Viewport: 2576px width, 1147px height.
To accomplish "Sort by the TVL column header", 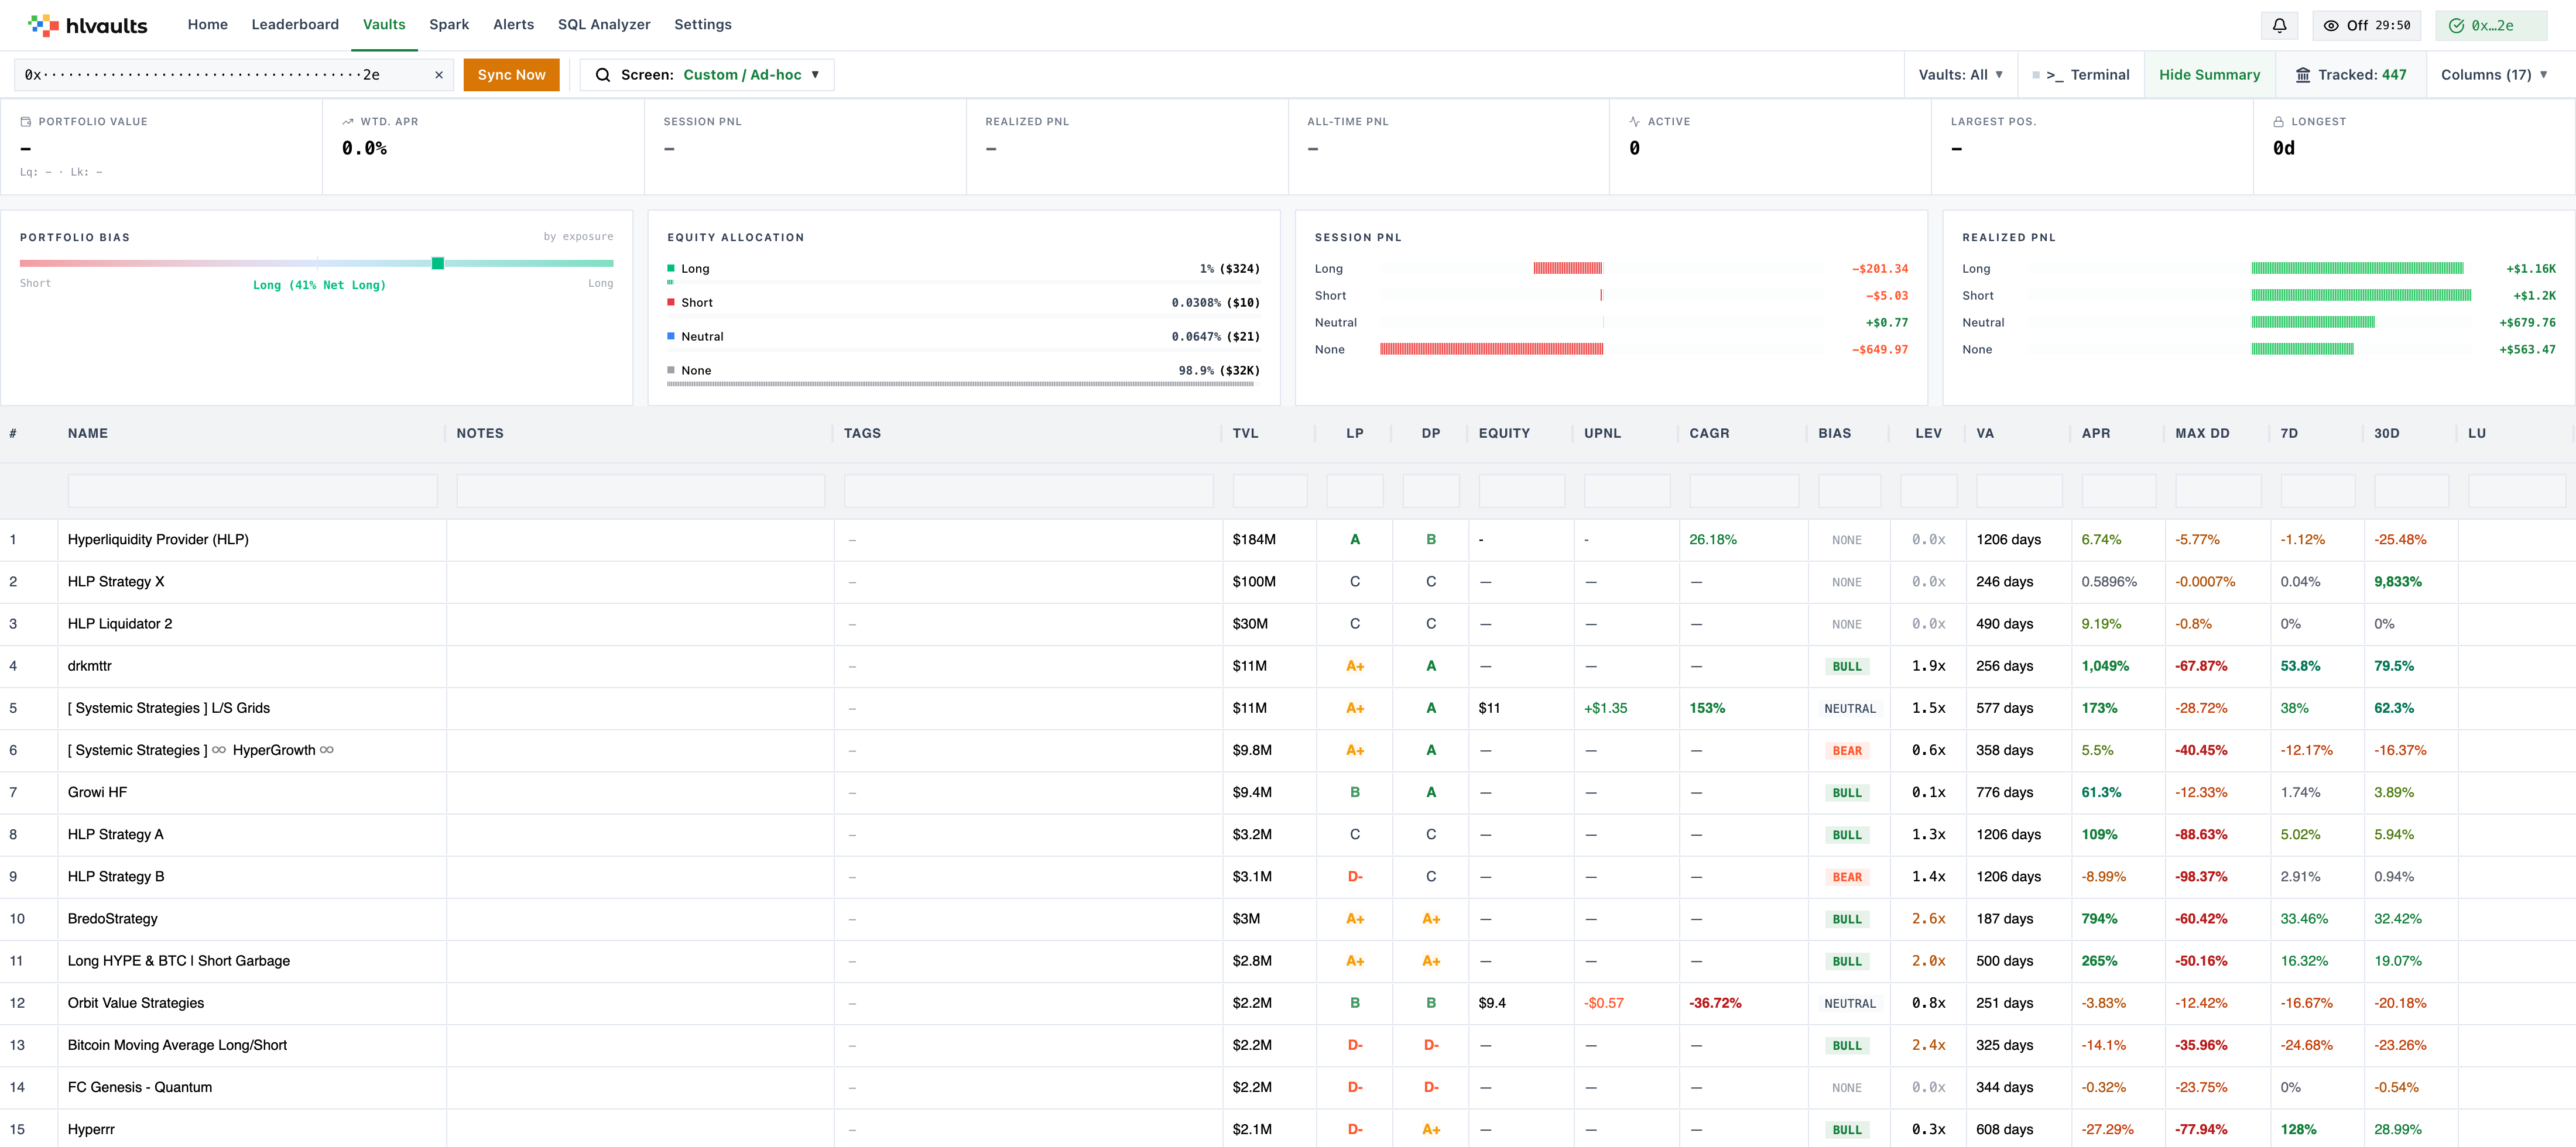I will [x=1245, y=434].
